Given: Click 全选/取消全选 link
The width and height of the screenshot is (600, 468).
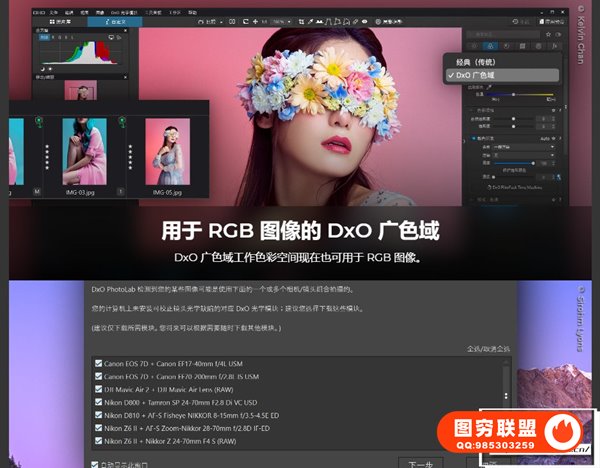Looking at the screenshot, I should (x=489, y=349).
